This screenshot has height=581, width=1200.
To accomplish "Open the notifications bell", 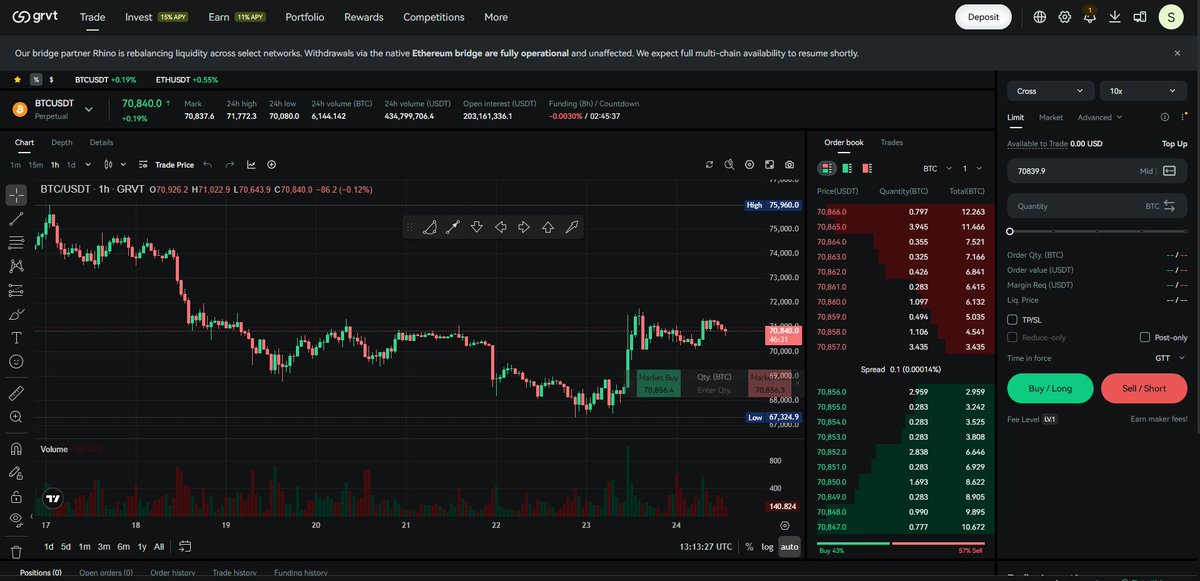I will point(1090,17).
